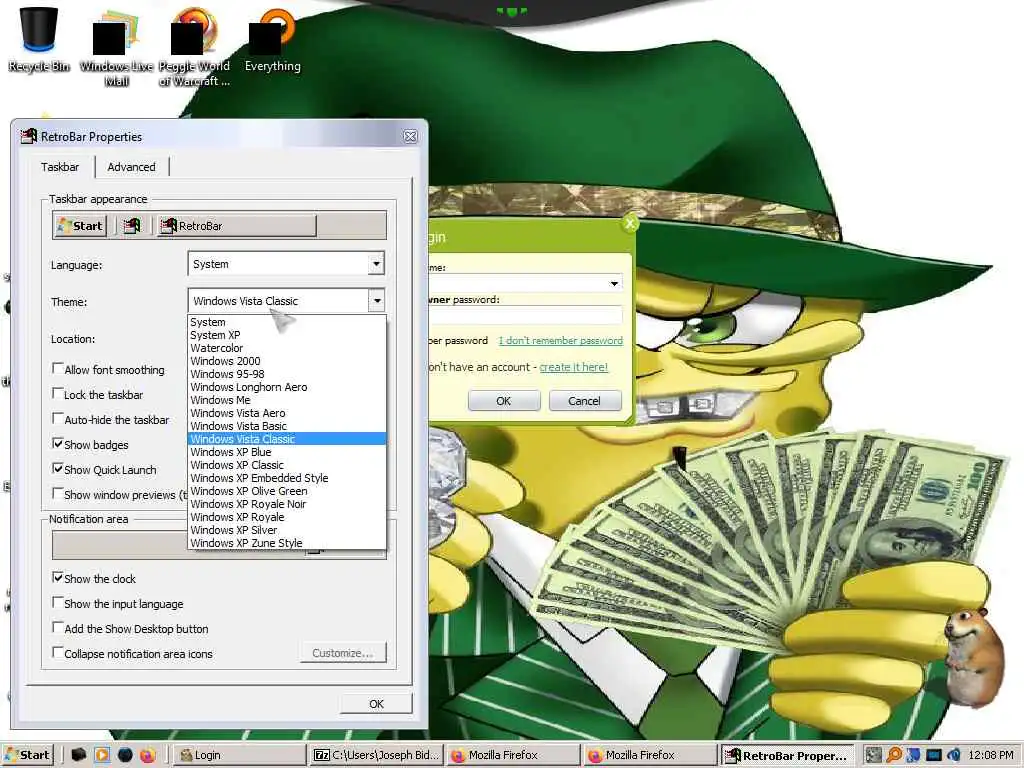The width and height of the screenshot is (1024, 768).
Task: Click the RetroBar icon in the preview Quick Launch
Action: (x=132, y=225)
